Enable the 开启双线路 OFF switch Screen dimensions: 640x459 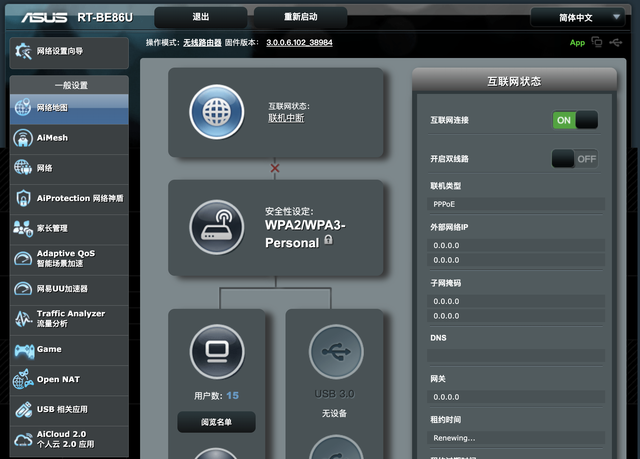point(575,159)
